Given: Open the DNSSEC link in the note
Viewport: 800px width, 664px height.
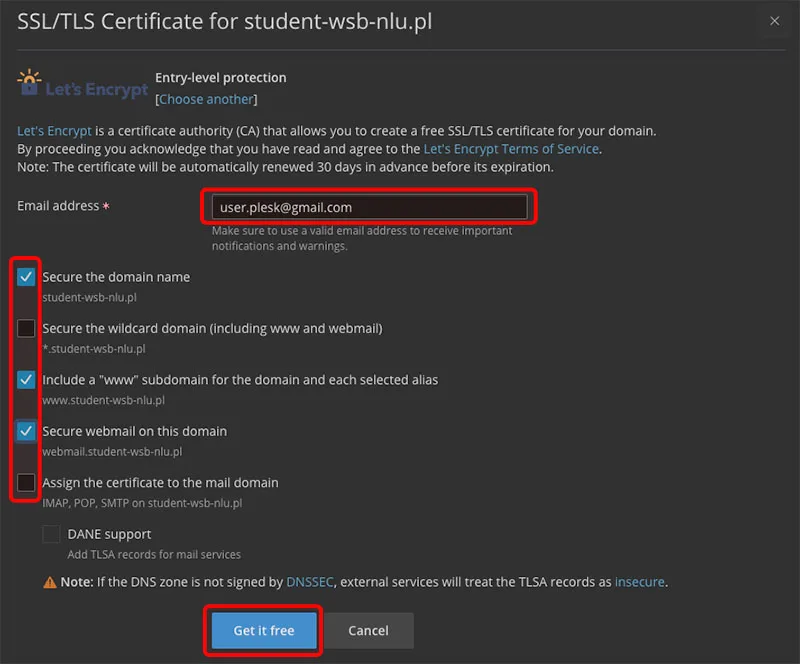Looking at the screenshot, I should click(x=310, y=582).
